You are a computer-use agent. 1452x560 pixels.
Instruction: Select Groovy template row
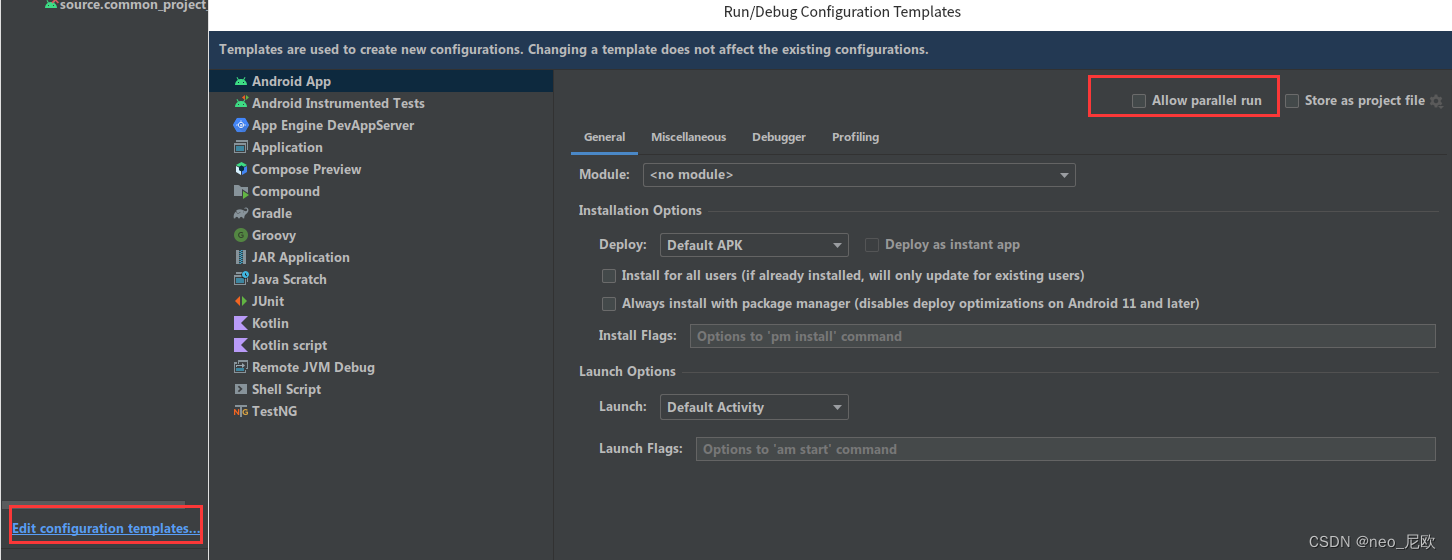(x=381, y=235)
